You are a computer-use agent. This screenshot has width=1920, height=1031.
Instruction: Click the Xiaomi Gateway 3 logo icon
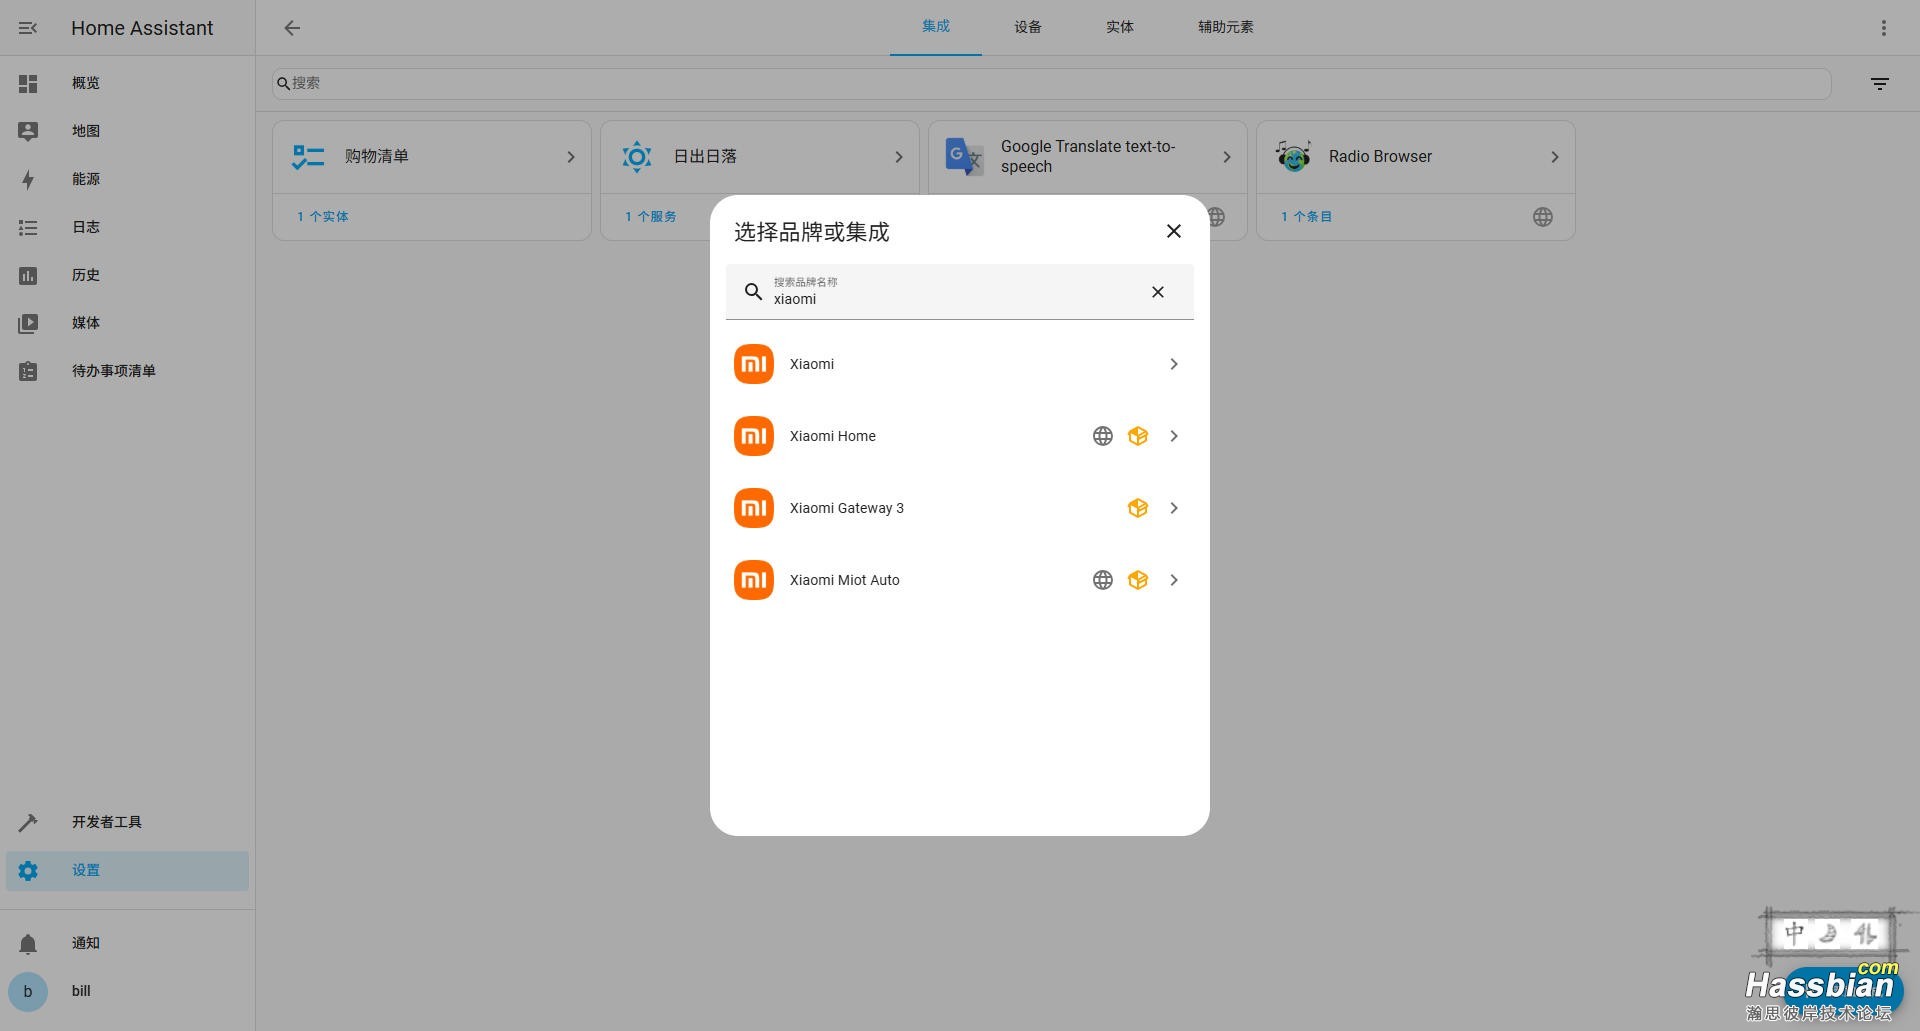[x=754, y=508]
